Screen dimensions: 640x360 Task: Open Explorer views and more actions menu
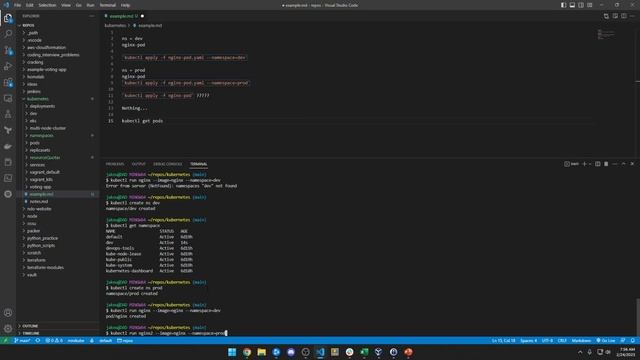(92, 16)
